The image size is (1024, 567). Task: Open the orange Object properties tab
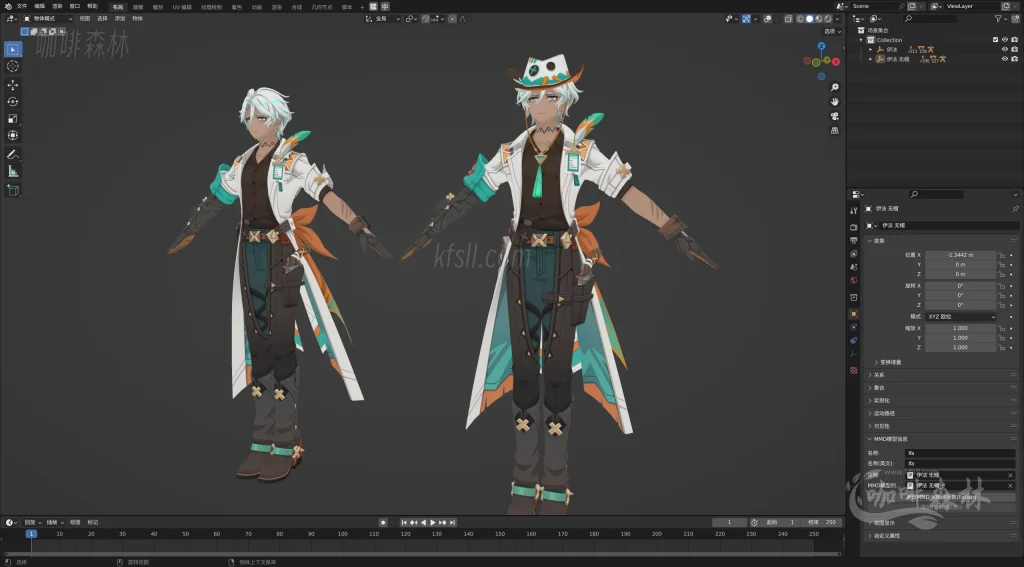854,314
